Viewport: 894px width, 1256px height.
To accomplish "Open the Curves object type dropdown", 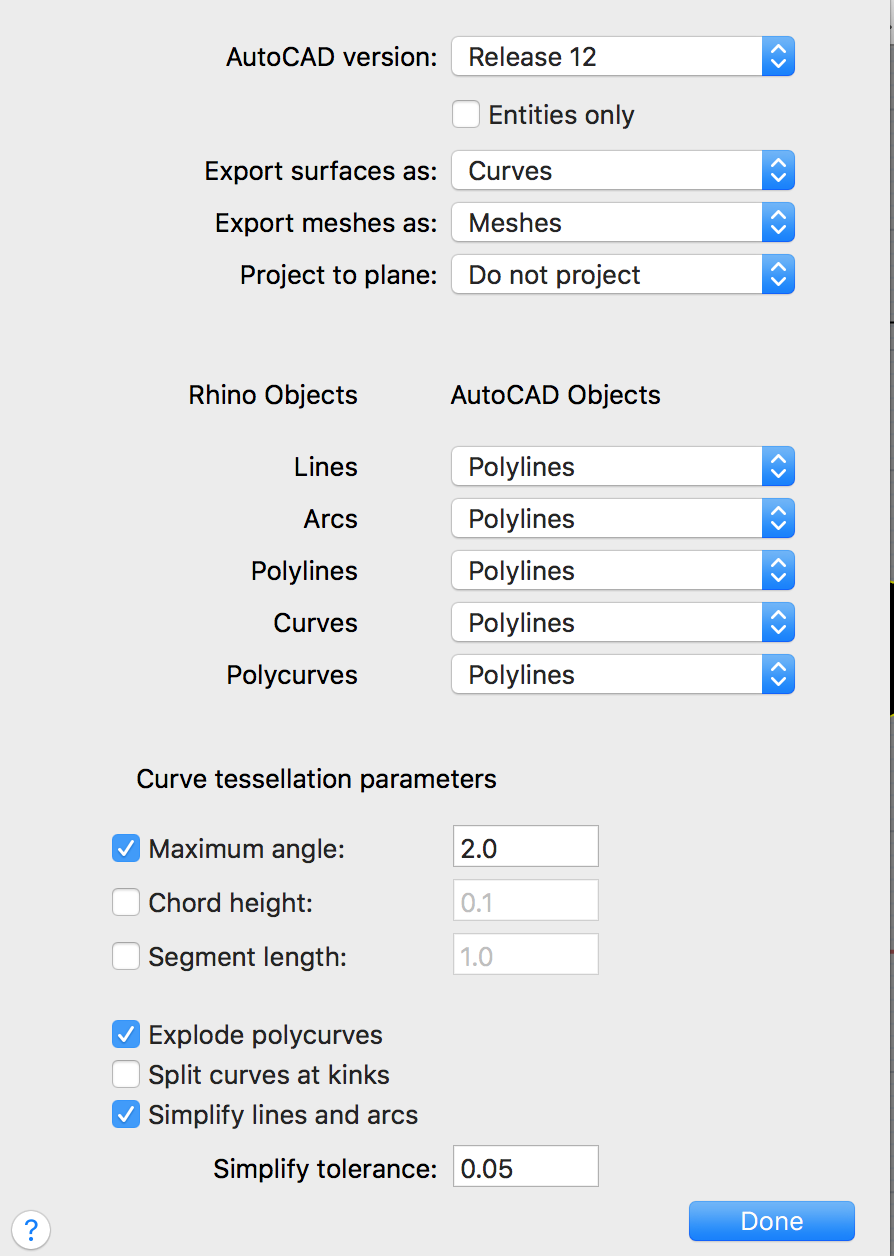I will coord(623,623).
